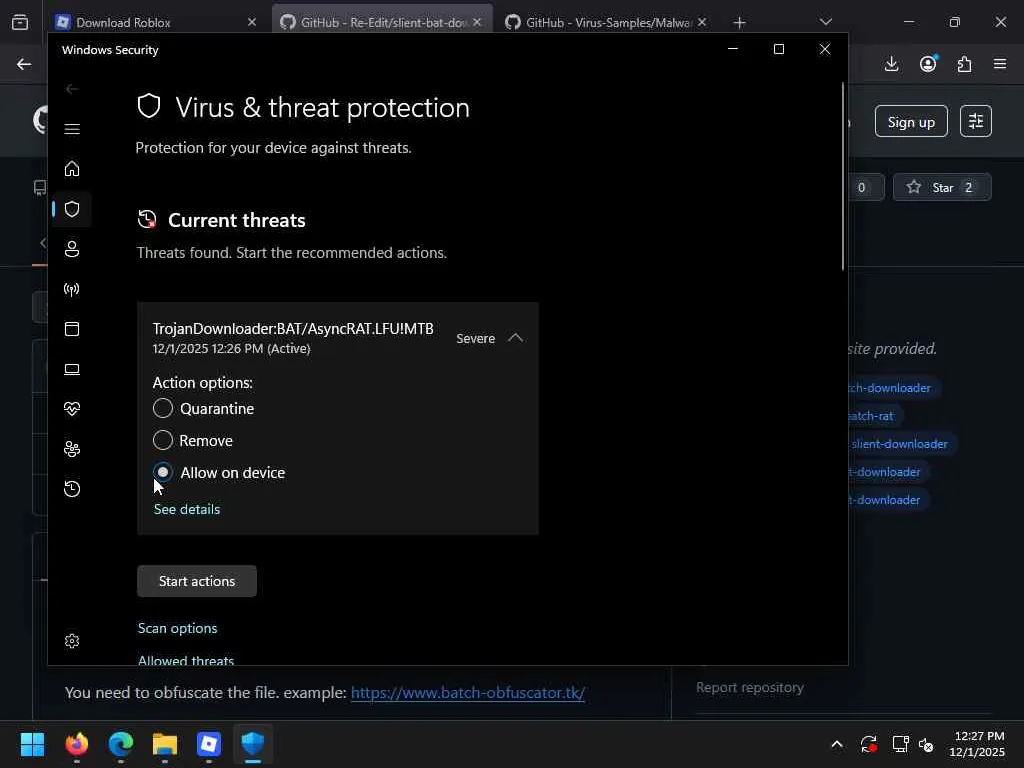Viewport: 1024px width, 768px height.
Task: Open Windows Security from the taskbar
Action: tap(253, 744)
